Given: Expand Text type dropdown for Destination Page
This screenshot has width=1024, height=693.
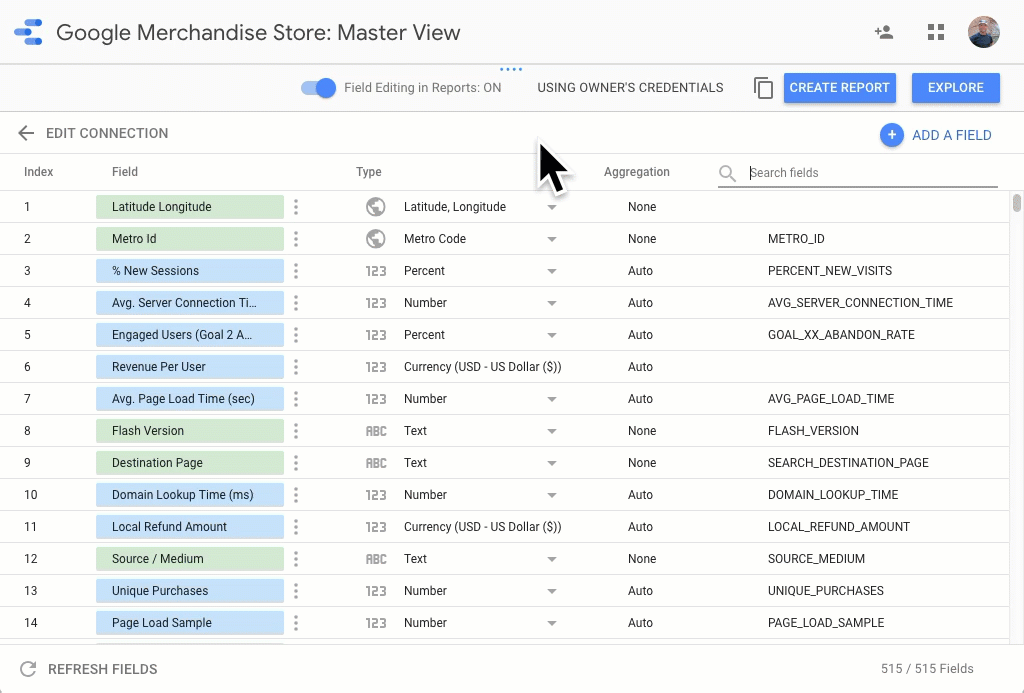Looking at the screenshot, I should pos(552,464).
